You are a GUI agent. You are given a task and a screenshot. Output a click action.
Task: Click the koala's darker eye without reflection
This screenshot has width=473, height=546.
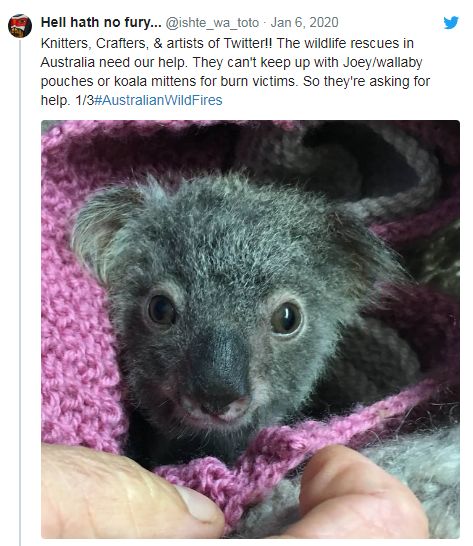(161, 310)
